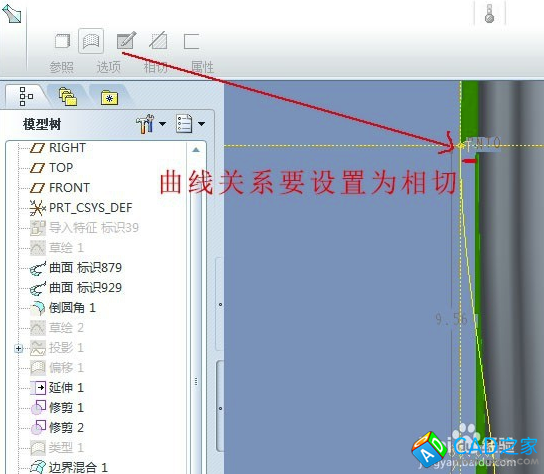This screenshot has height=474, width=544.
Task: Switch to the favorites star tab
Action: click(109, 98)
